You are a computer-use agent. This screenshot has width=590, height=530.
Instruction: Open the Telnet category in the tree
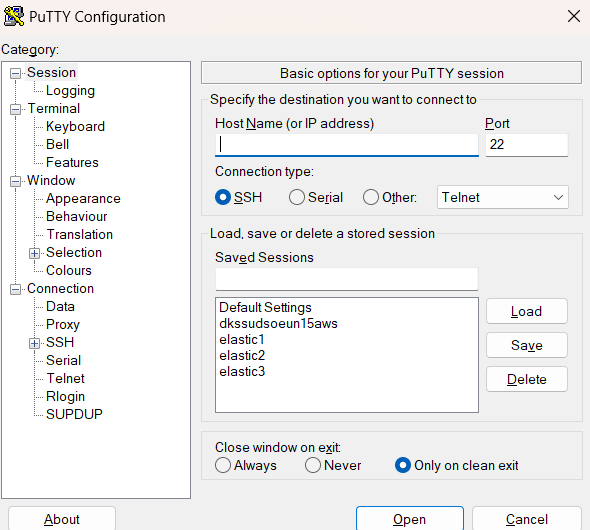(65, 378)
